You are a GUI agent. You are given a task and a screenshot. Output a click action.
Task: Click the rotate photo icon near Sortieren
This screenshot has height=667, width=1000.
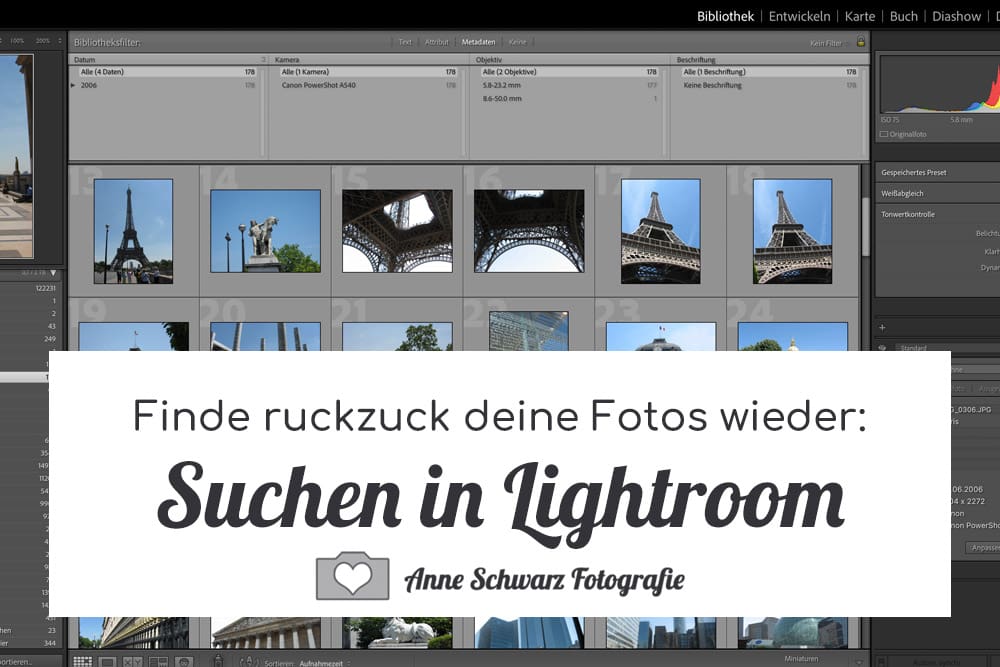click(248, 660)
